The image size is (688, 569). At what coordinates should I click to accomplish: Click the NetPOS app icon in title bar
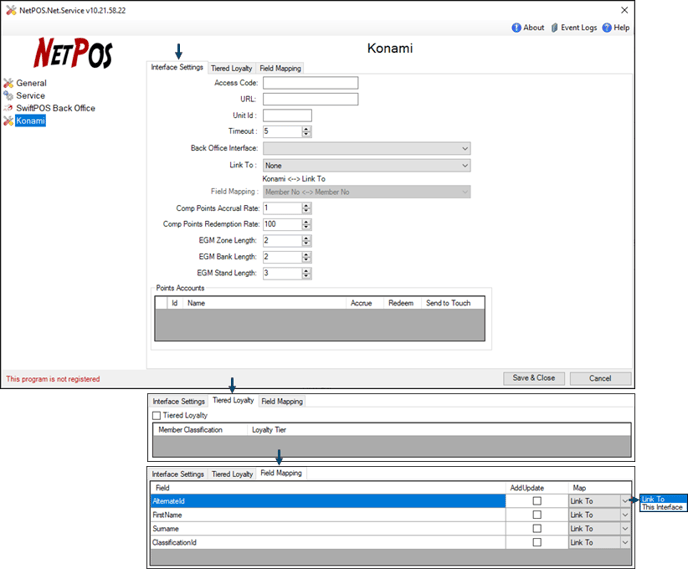(11, 11)
